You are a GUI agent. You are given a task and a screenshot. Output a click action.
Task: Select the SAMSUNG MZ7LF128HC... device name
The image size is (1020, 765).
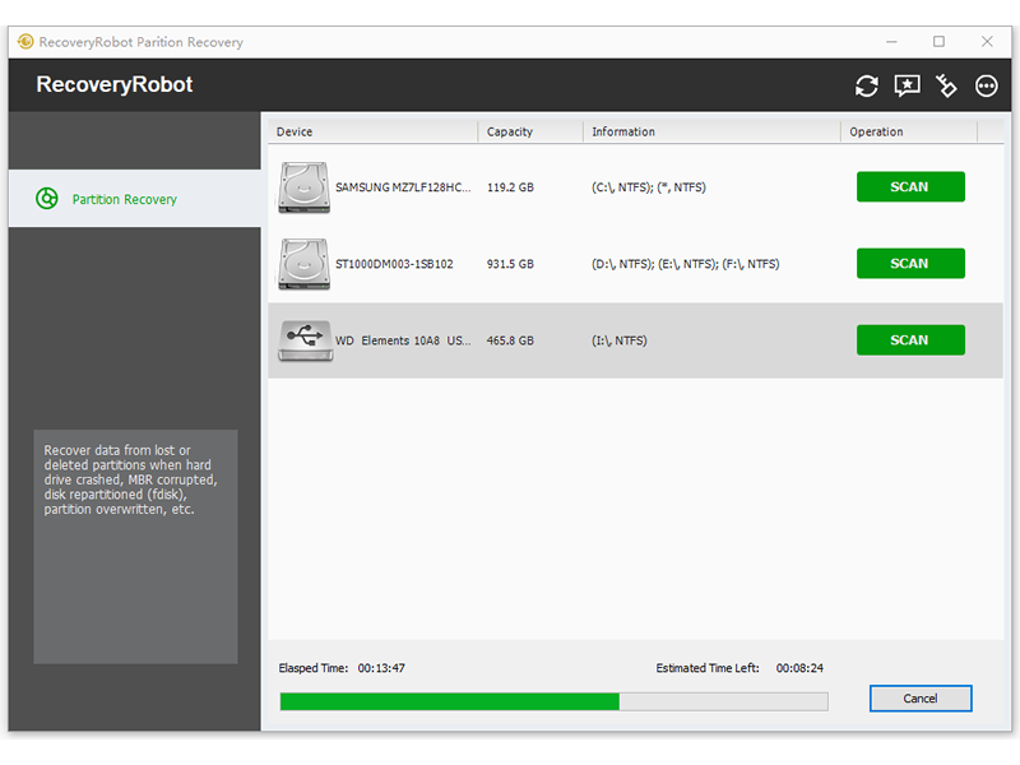pos(403,187)
